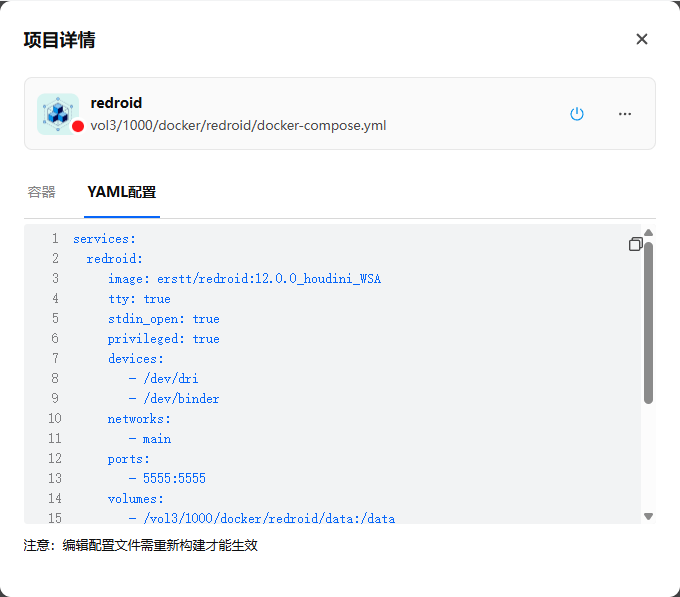The image size is (680, 597).
Task: Close the project details dialog
Action: [641, 39]
